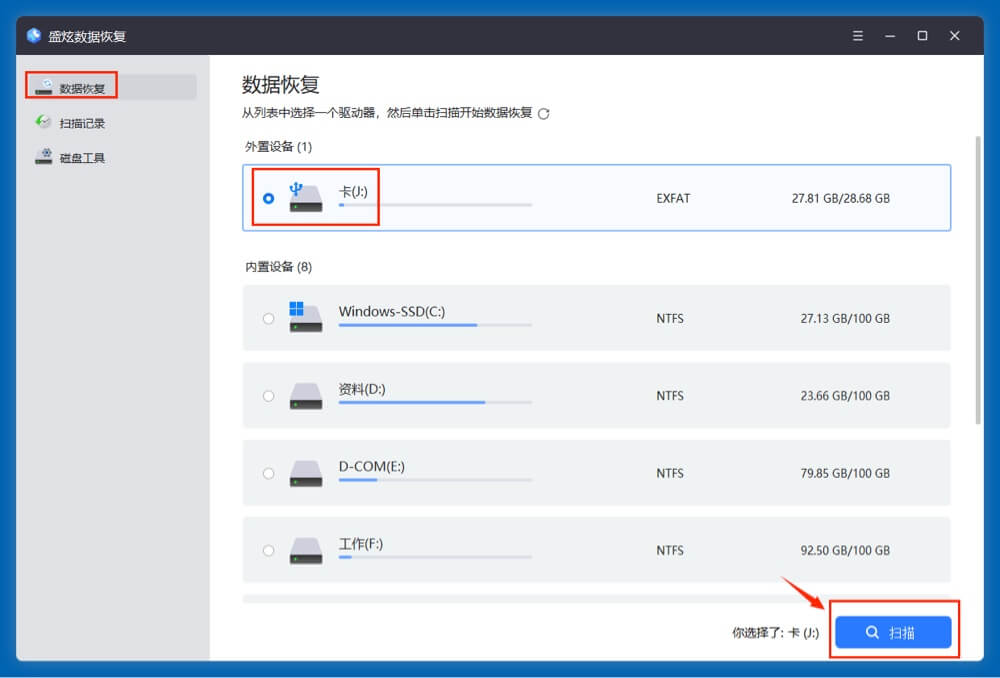Select the D-COM(E:) radio button
Screen dimensions: 1000x678
point(268,473)
